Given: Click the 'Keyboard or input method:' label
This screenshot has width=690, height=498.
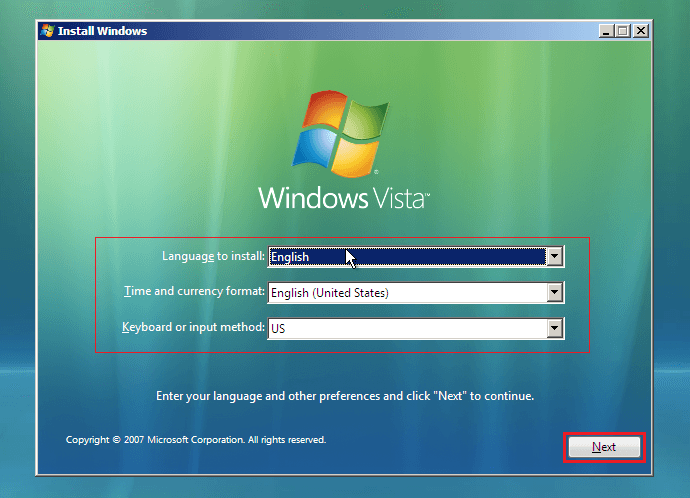Looking at the screenshot, I should pyautogui.click(x=193, y=327).
